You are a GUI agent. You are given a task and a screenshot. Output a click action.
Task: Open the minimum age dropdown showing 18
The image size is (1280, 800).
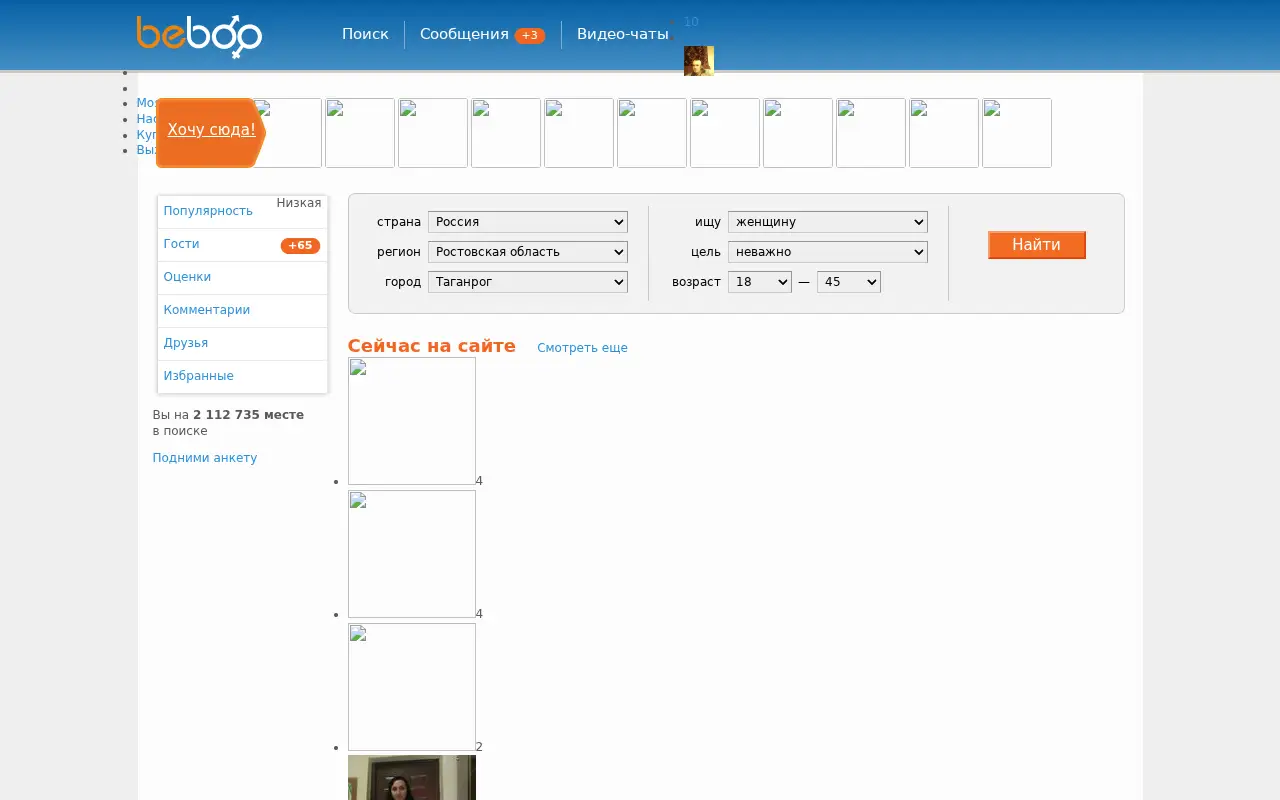point(760,282)
